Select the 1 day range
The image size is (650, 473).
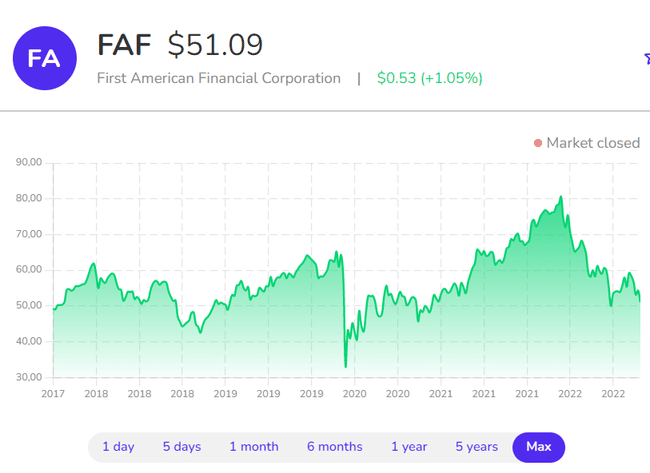pyautogui.click(x=118, y=447)
